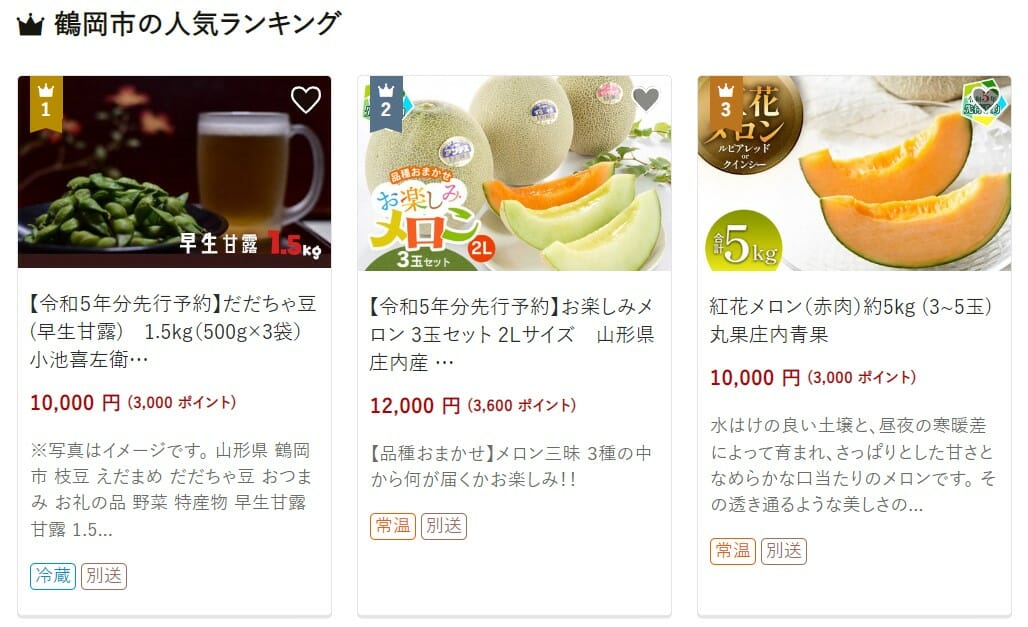Click 常温 tag on お楽しみメロン card

pyautogui.click(x=393, y=526)
